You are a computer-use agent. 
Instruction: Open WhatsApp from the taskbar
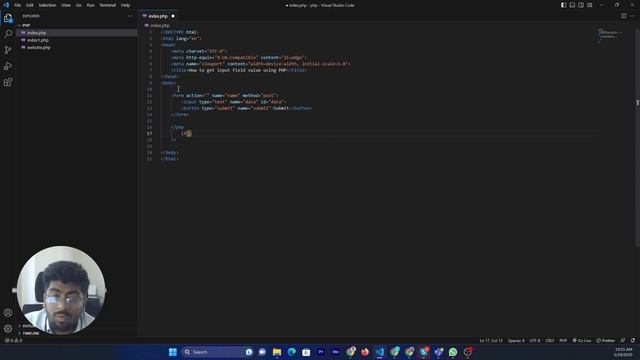[453, 352]
